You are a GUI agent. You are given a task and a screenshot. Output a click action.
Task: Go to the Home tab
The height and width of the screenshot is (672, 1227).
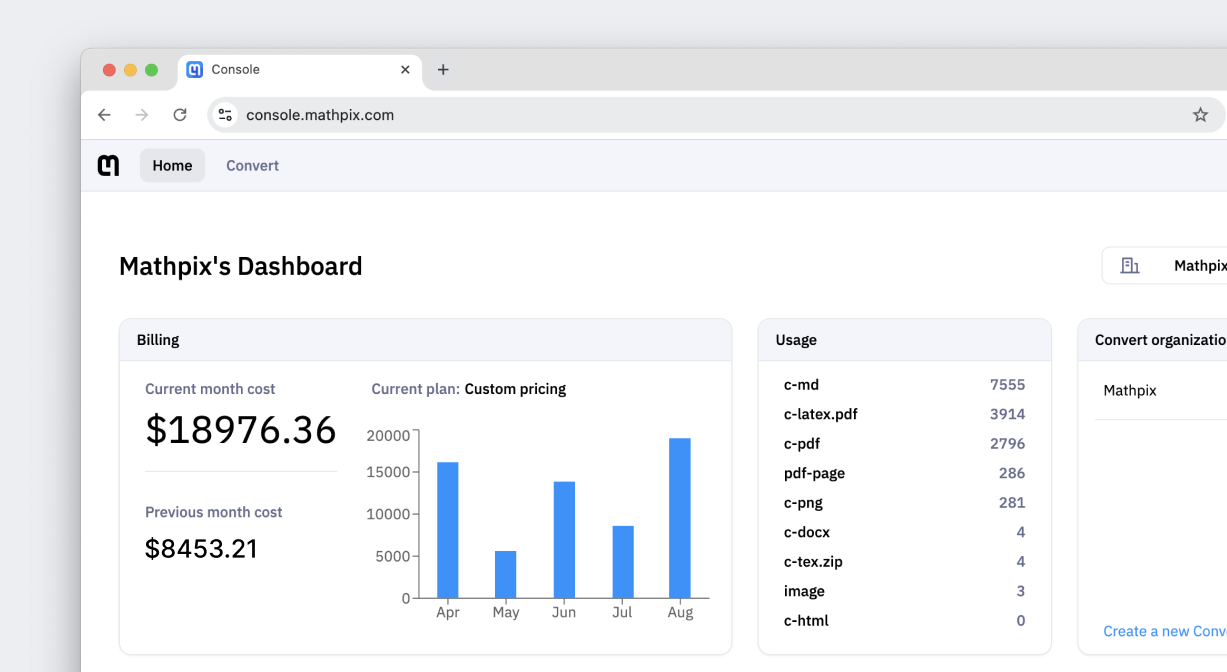pyautogui.click(x=172, y=166)
